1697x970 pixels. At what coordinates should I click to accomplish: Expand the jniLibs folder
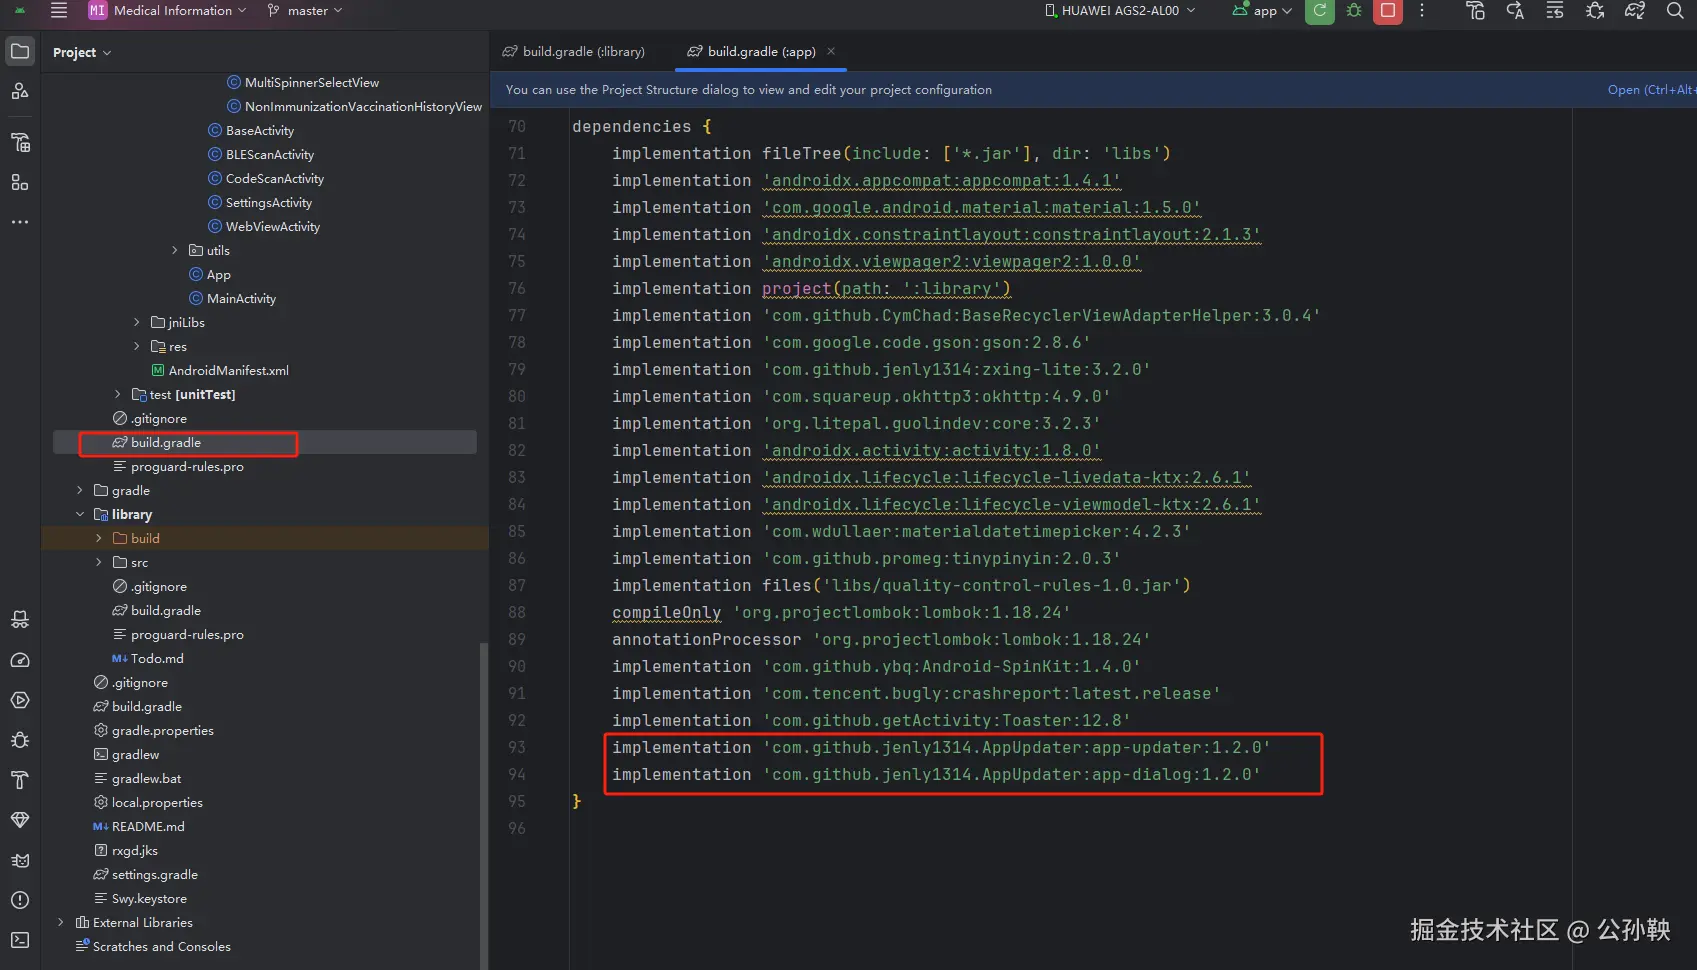point(137,323)
